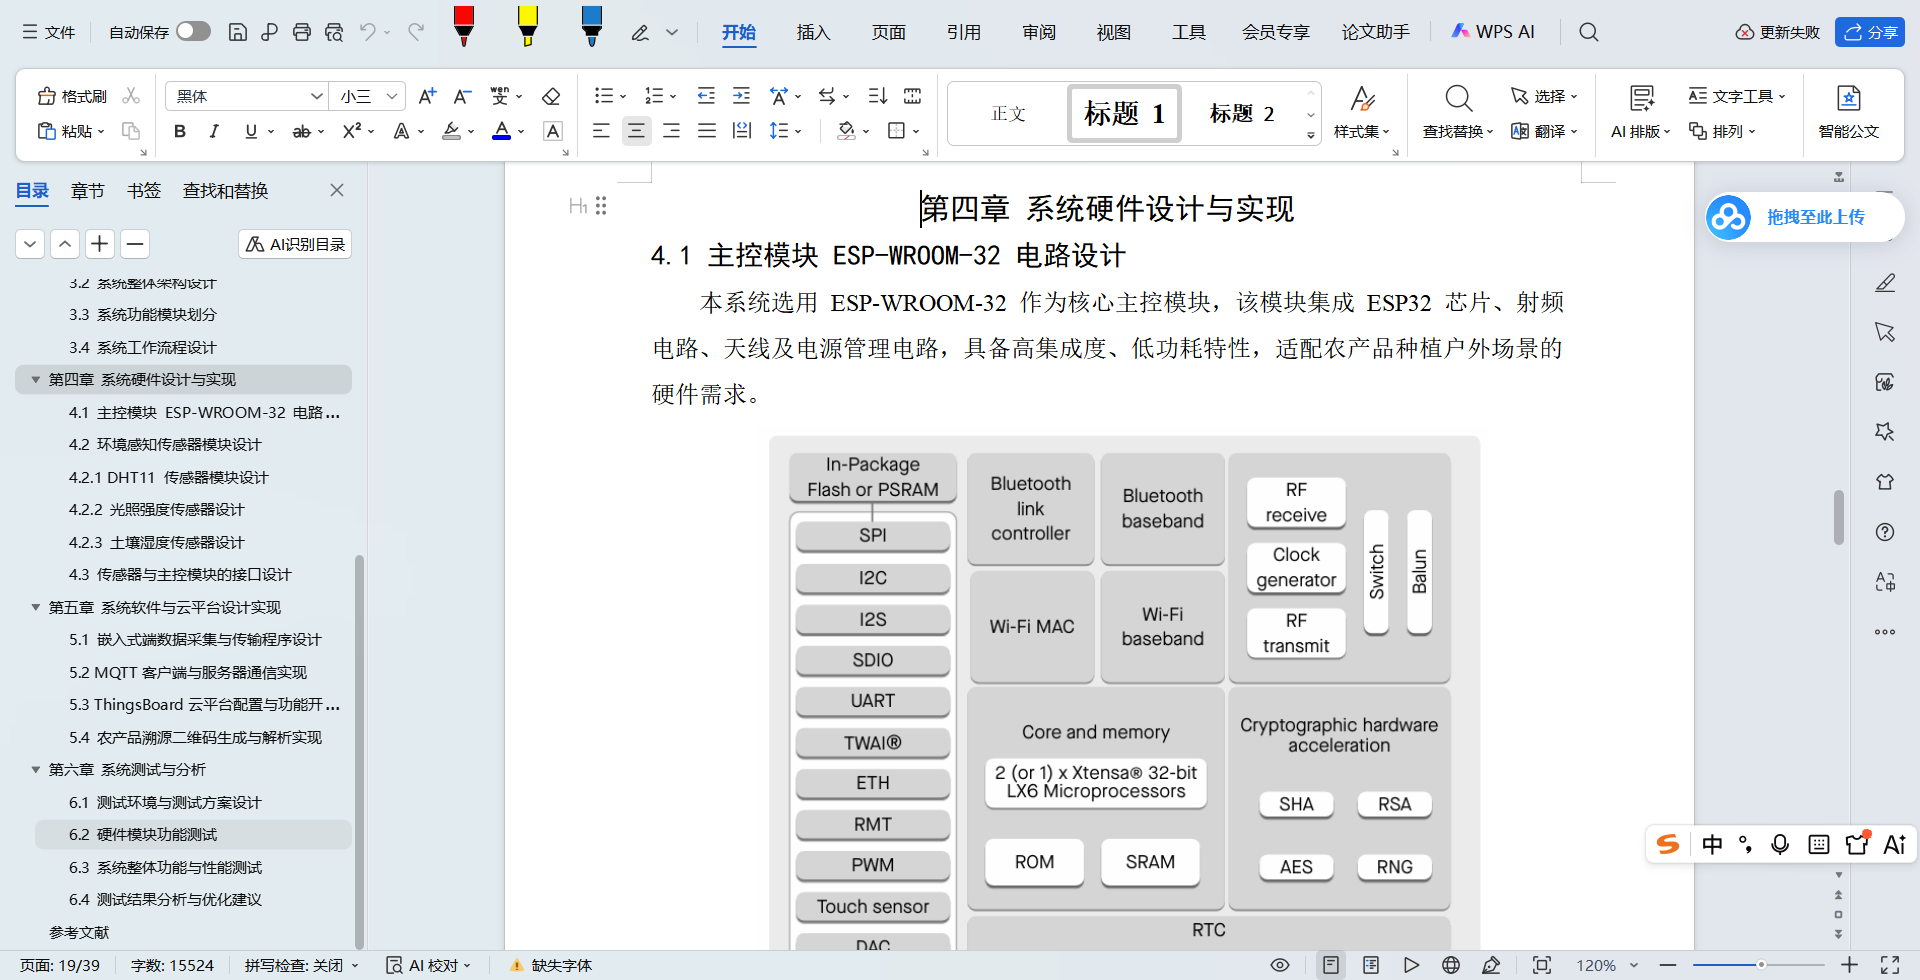
Task: Close the navigation pane with X
Action: (x=337, y=190)
